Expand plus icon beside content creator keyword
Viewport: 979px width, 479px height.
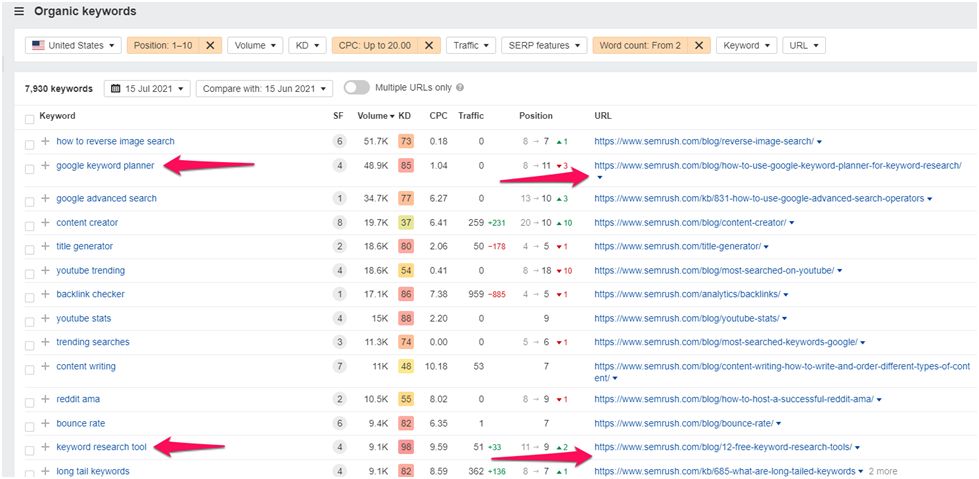[45, 223]
